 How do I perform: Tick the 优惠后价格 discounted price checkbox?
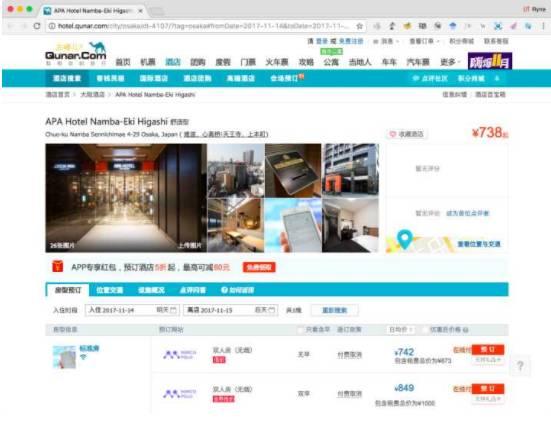[424, 330]
